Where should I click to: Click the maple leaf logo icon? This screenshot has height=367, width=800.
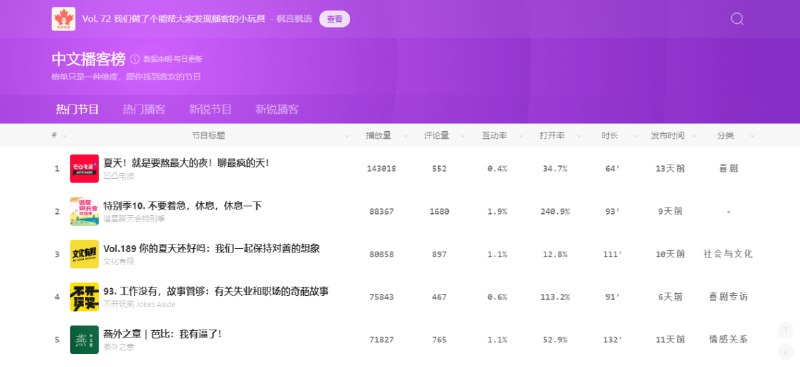tap(63, 19)
